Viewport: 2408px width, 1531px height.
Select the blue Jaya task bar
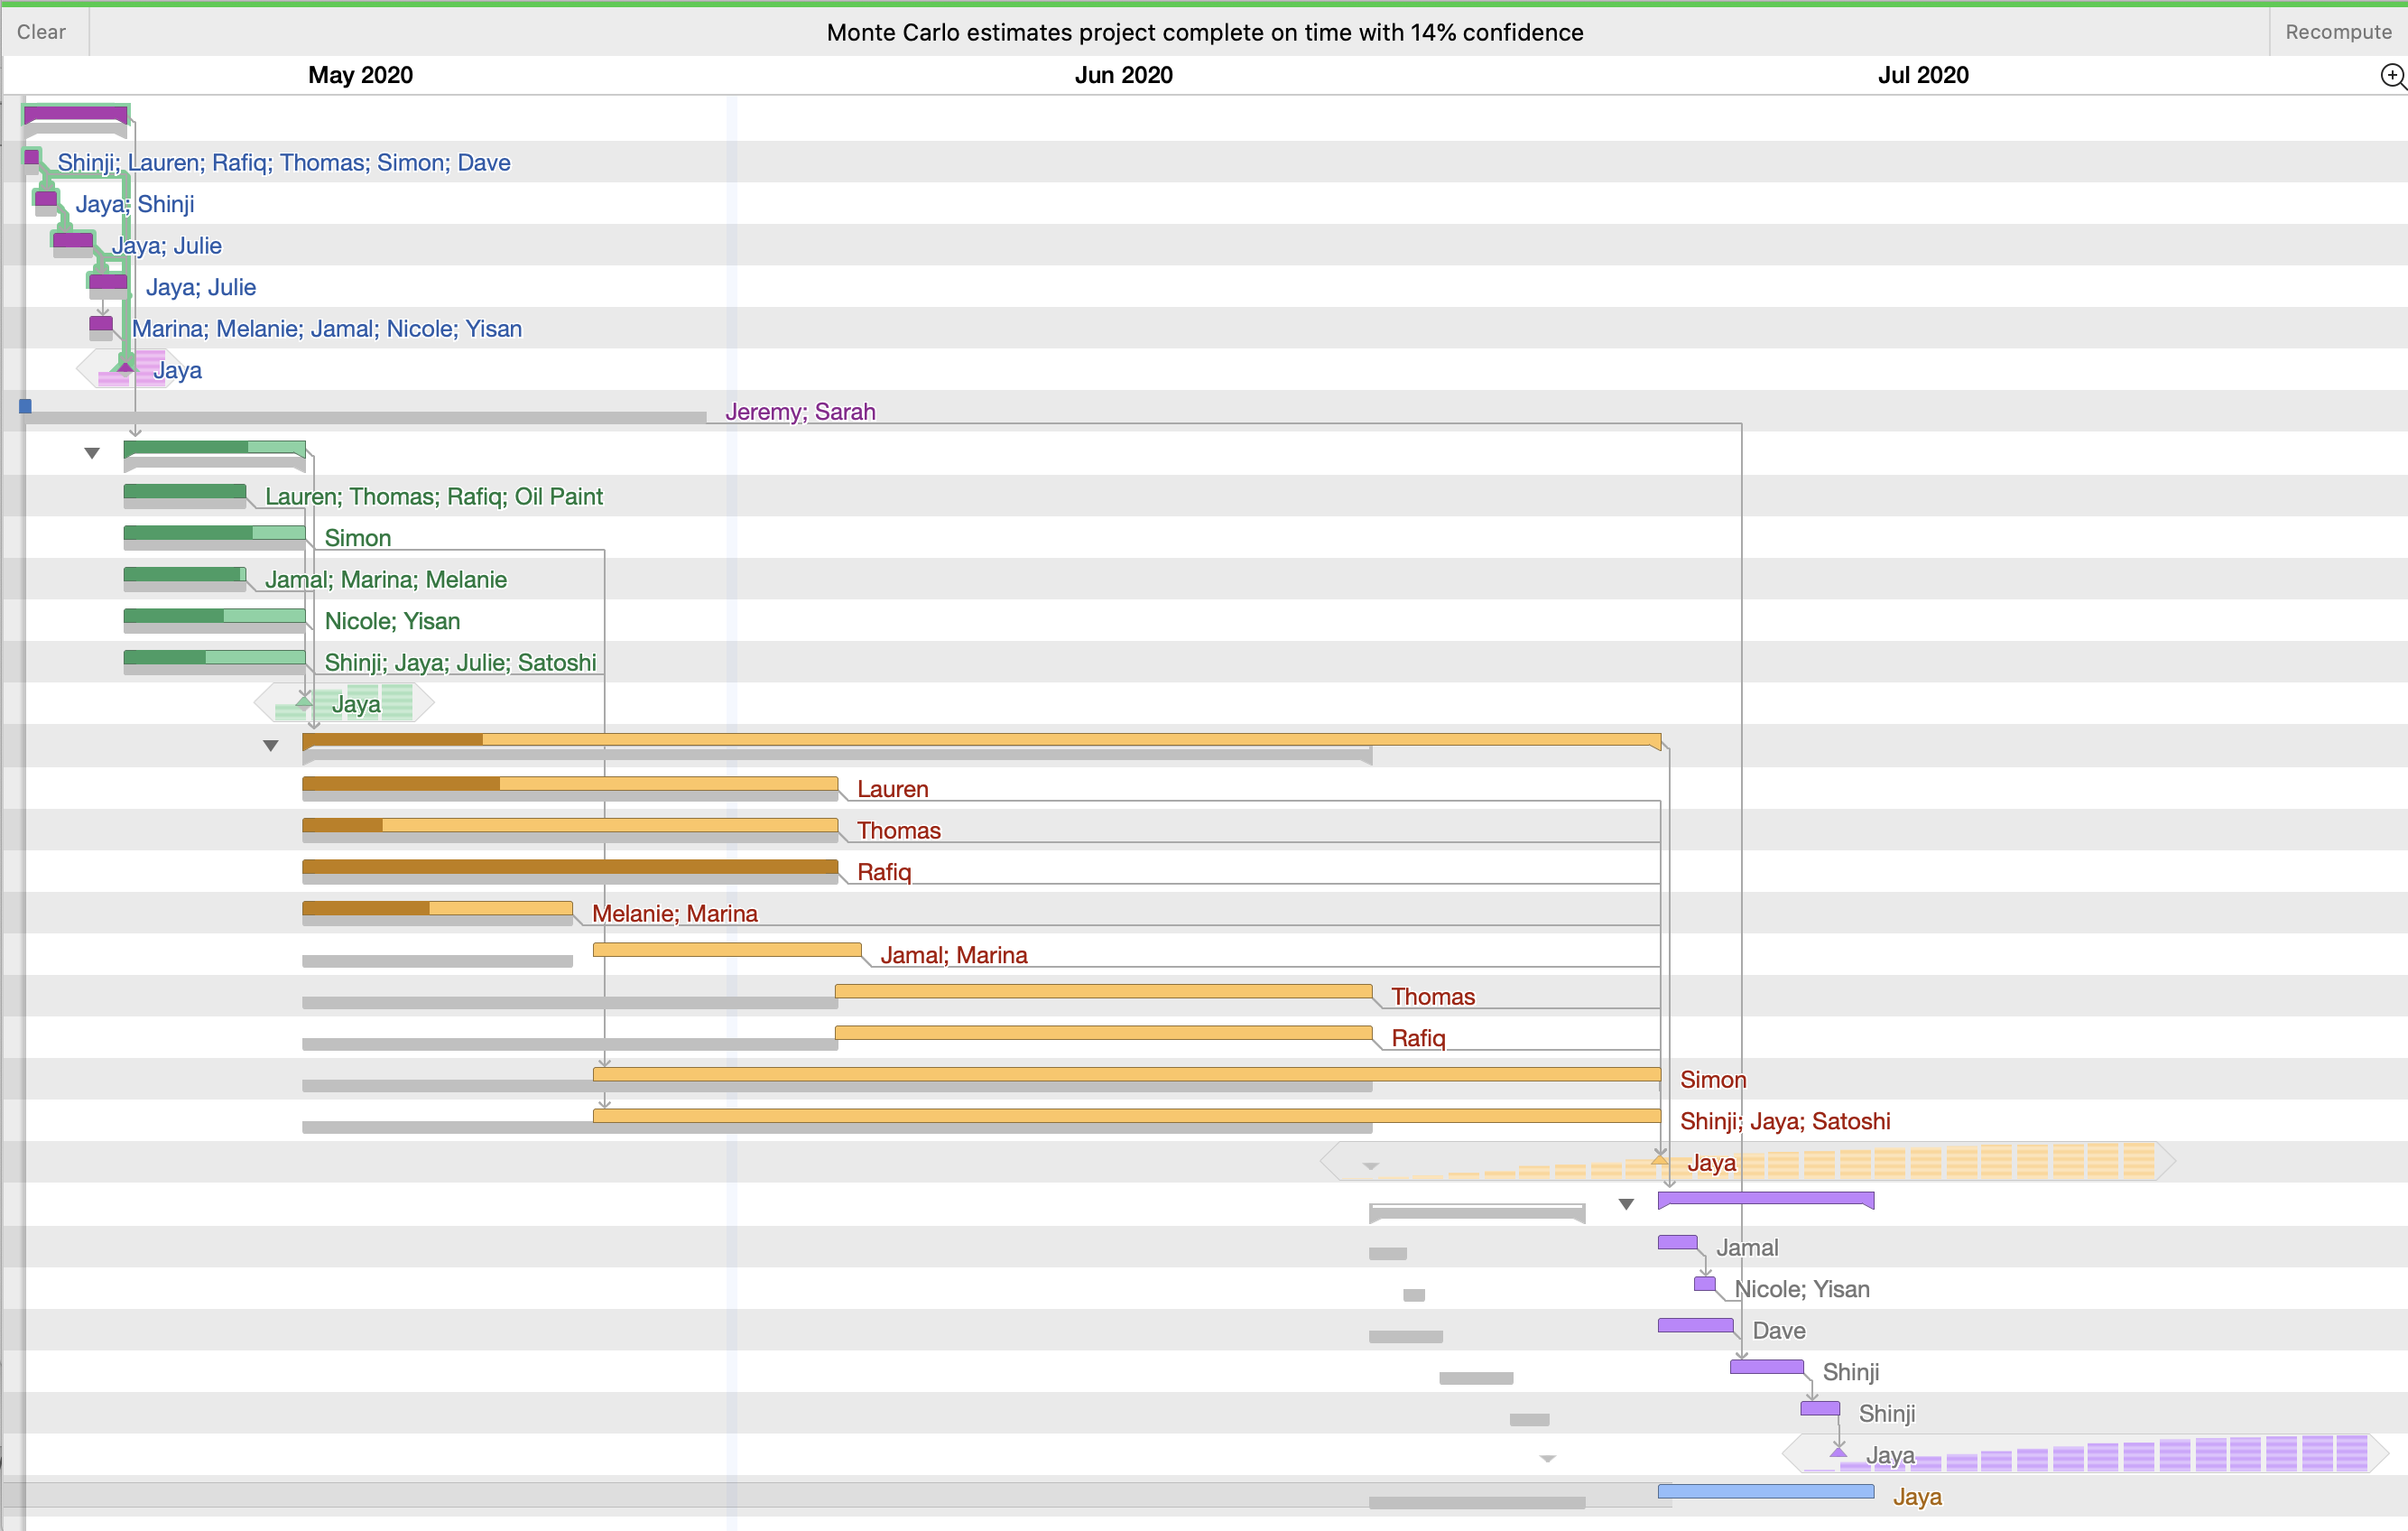tap(1766, 1491)
